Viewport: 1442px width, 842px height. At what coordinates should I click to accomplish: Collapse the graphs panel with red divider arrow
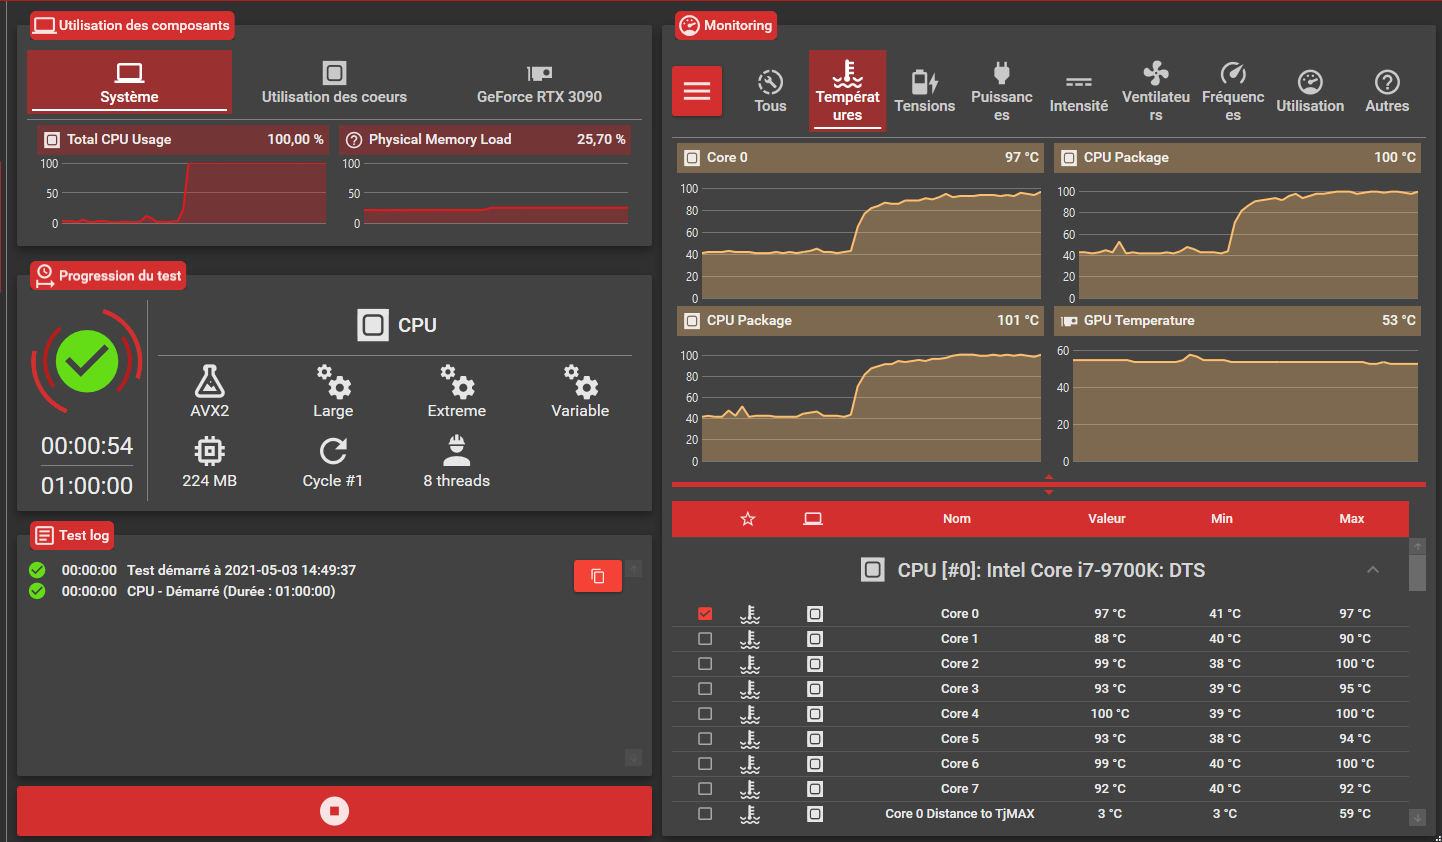point(1048,485)
